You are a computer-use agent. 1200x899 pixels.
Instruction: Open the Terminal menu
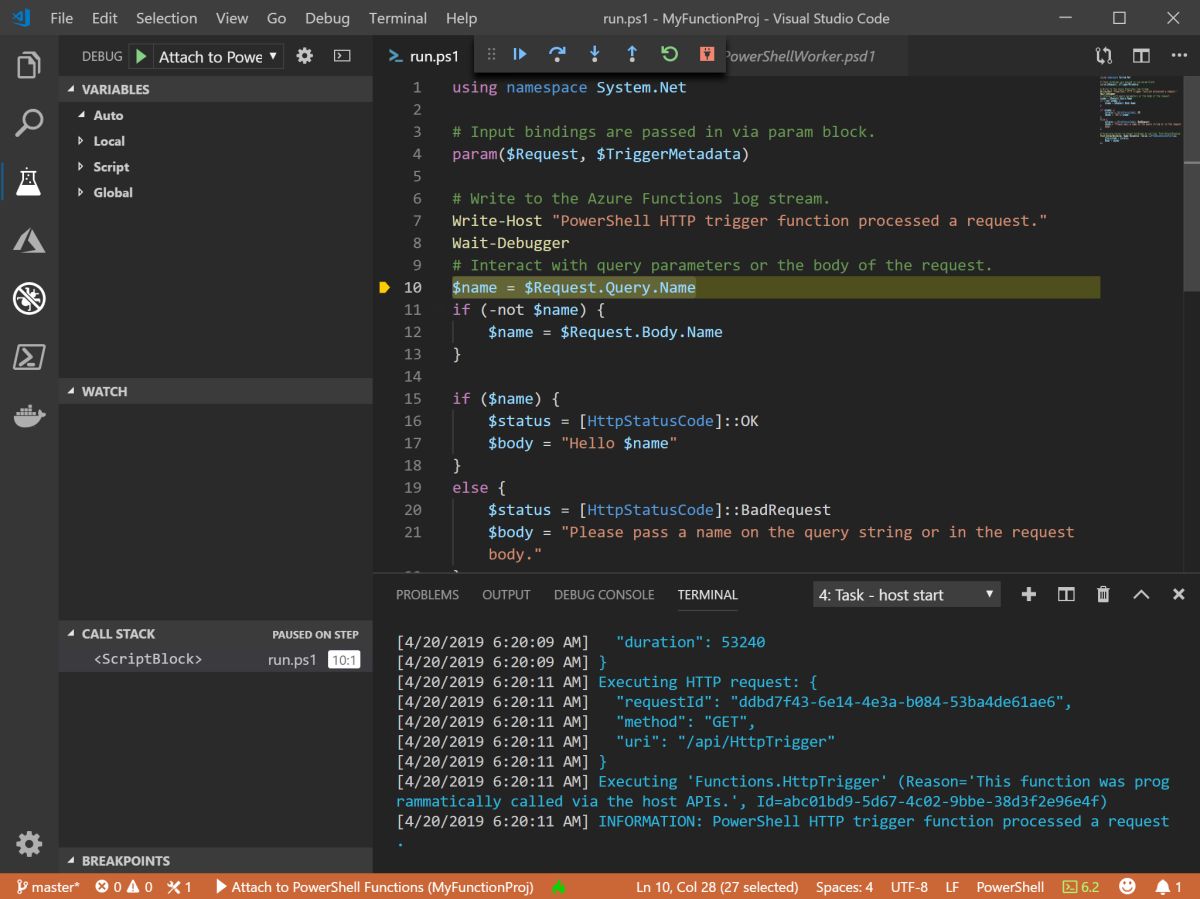pyautogui.click(x=396, y=18)
